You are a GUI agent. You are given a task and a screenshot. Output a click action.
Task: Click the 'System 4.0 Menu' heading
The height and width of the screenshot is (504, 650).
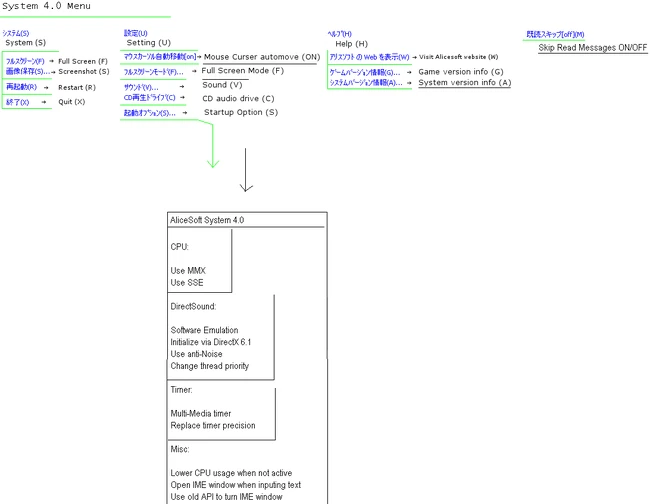[46, 6]
